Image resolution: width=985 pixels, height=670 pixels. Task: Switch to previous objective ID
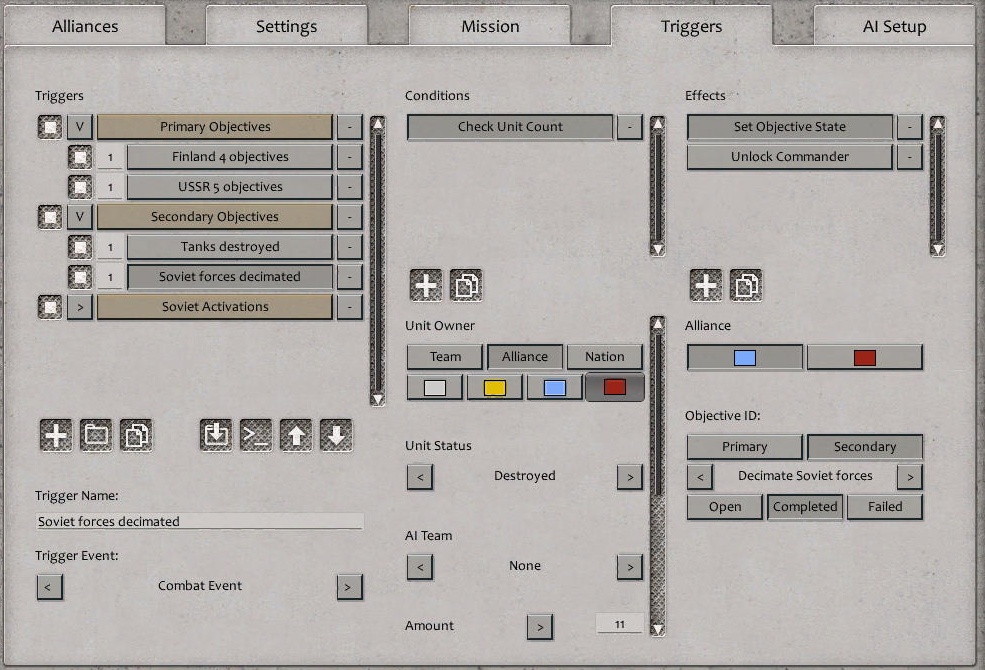pos(700,477)
